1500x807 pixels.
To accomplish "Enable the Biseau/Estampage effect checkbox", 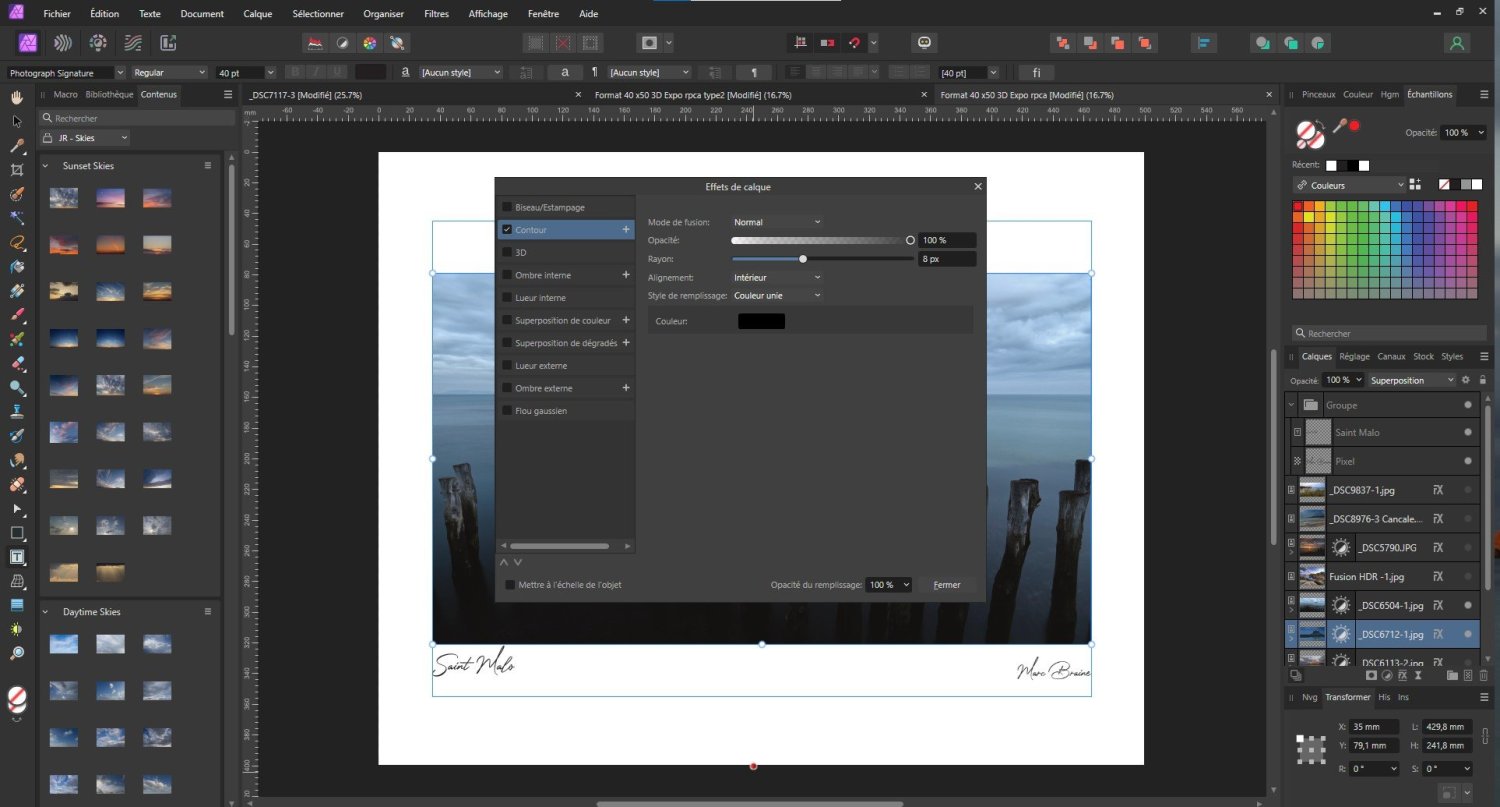I will click(x=507, y=207).
